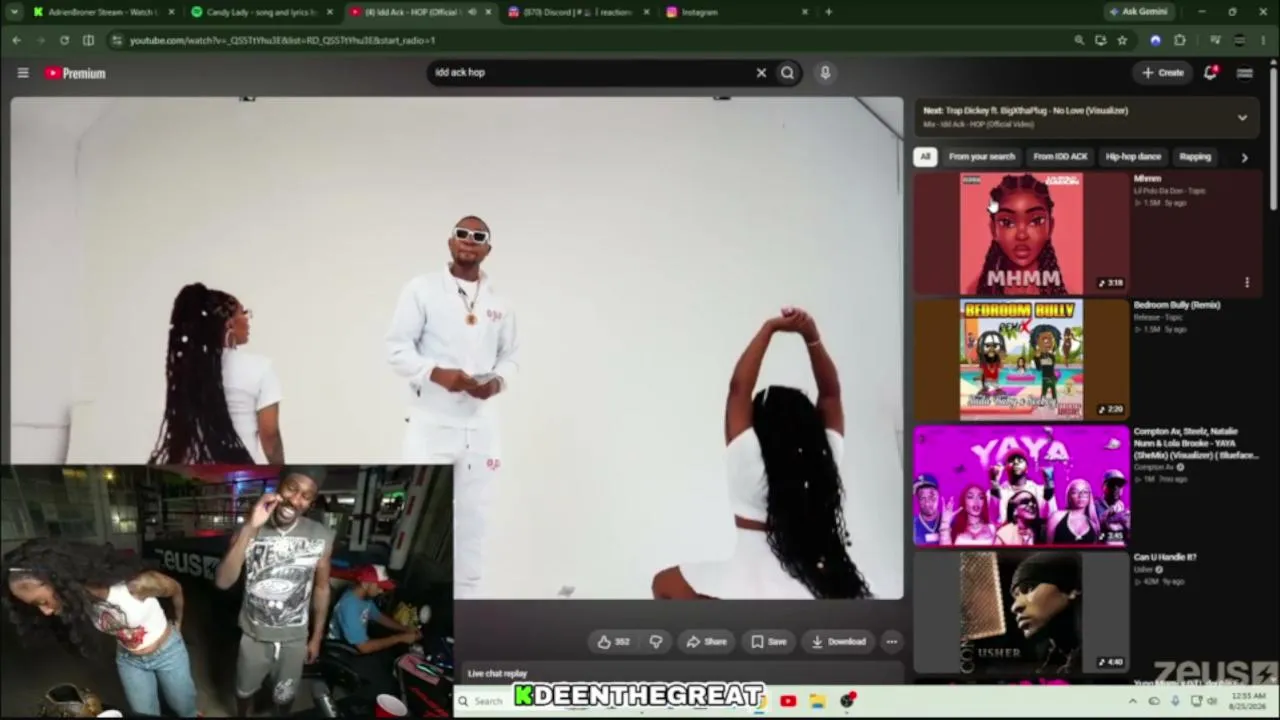Select the 'From your search' filter chip
The image size is (1280, 720).
click(981, 156)
